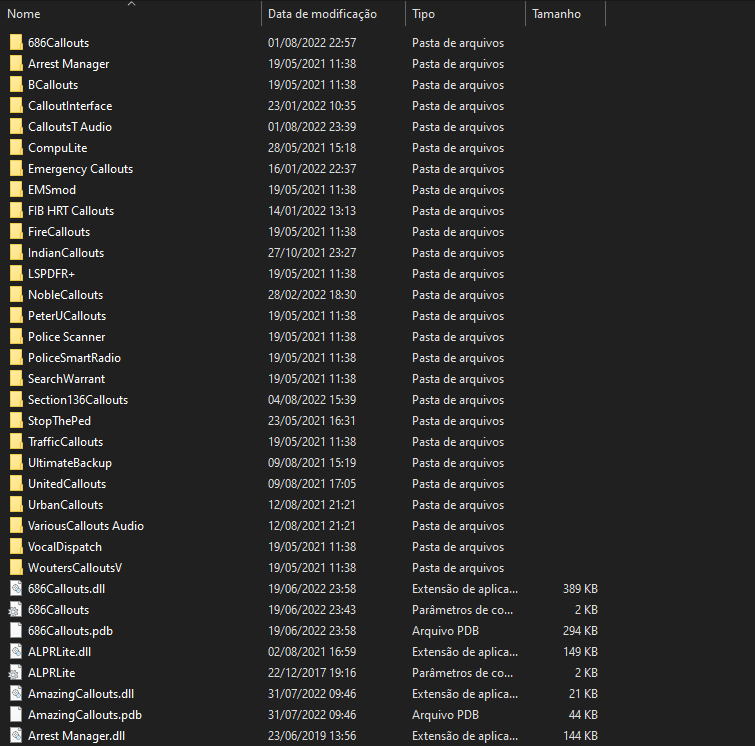The image size is (755, 746).
Task: Click the IndianCallouts folder icon
Action: [x=16, y=253]
